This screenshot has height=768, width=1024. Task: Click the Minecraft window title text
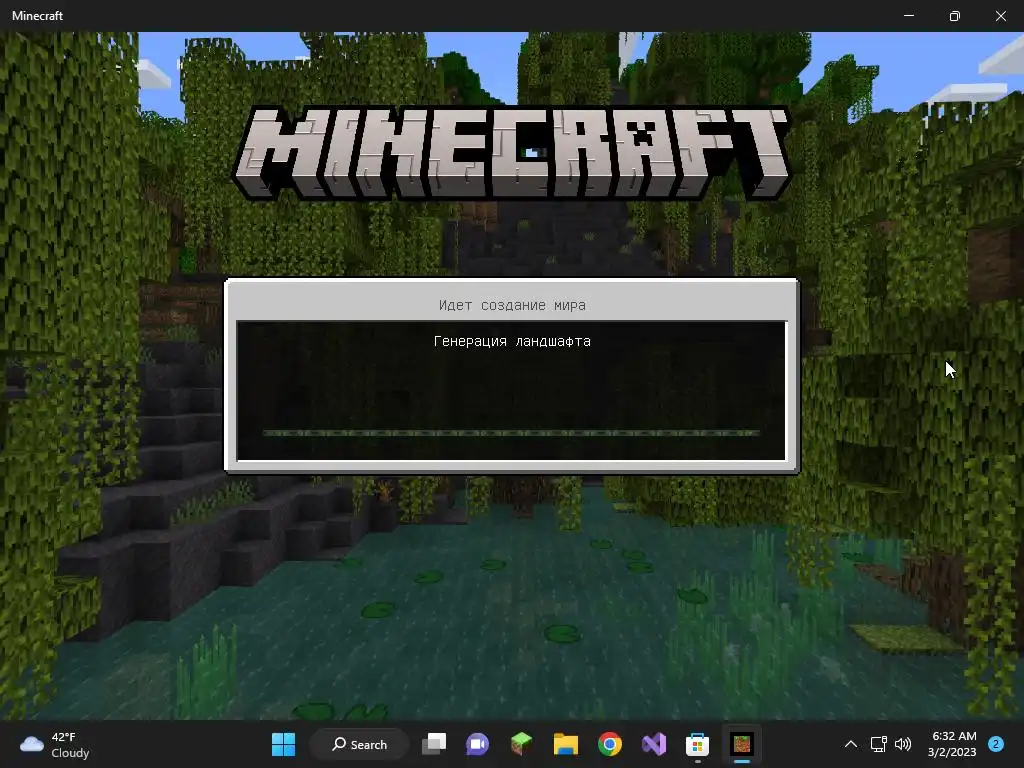37,16
